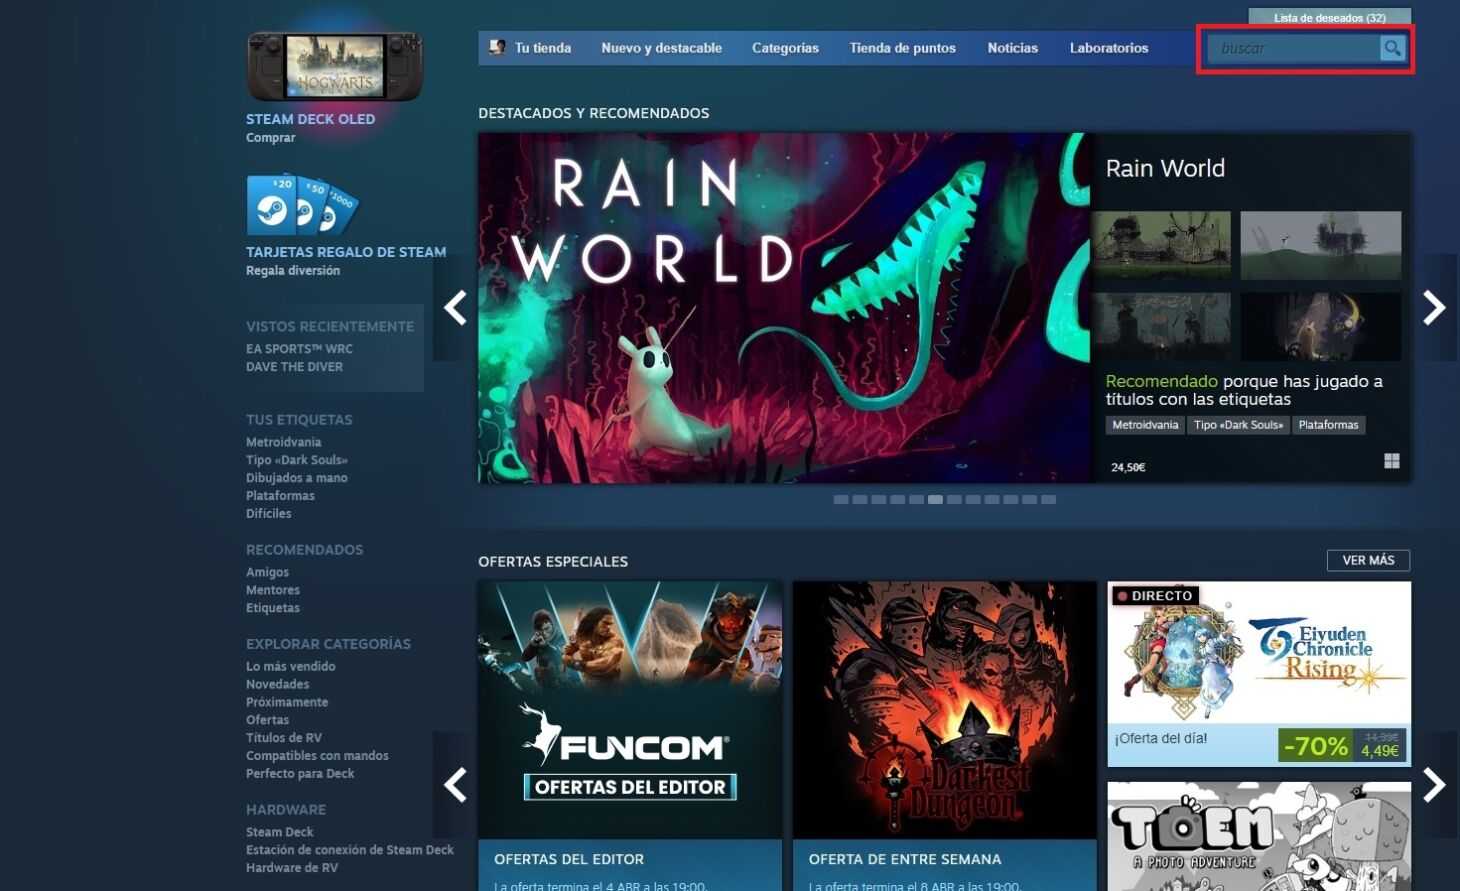Select Plataformas sidebar tag
1460x891 pixels.
pos(280,496)
